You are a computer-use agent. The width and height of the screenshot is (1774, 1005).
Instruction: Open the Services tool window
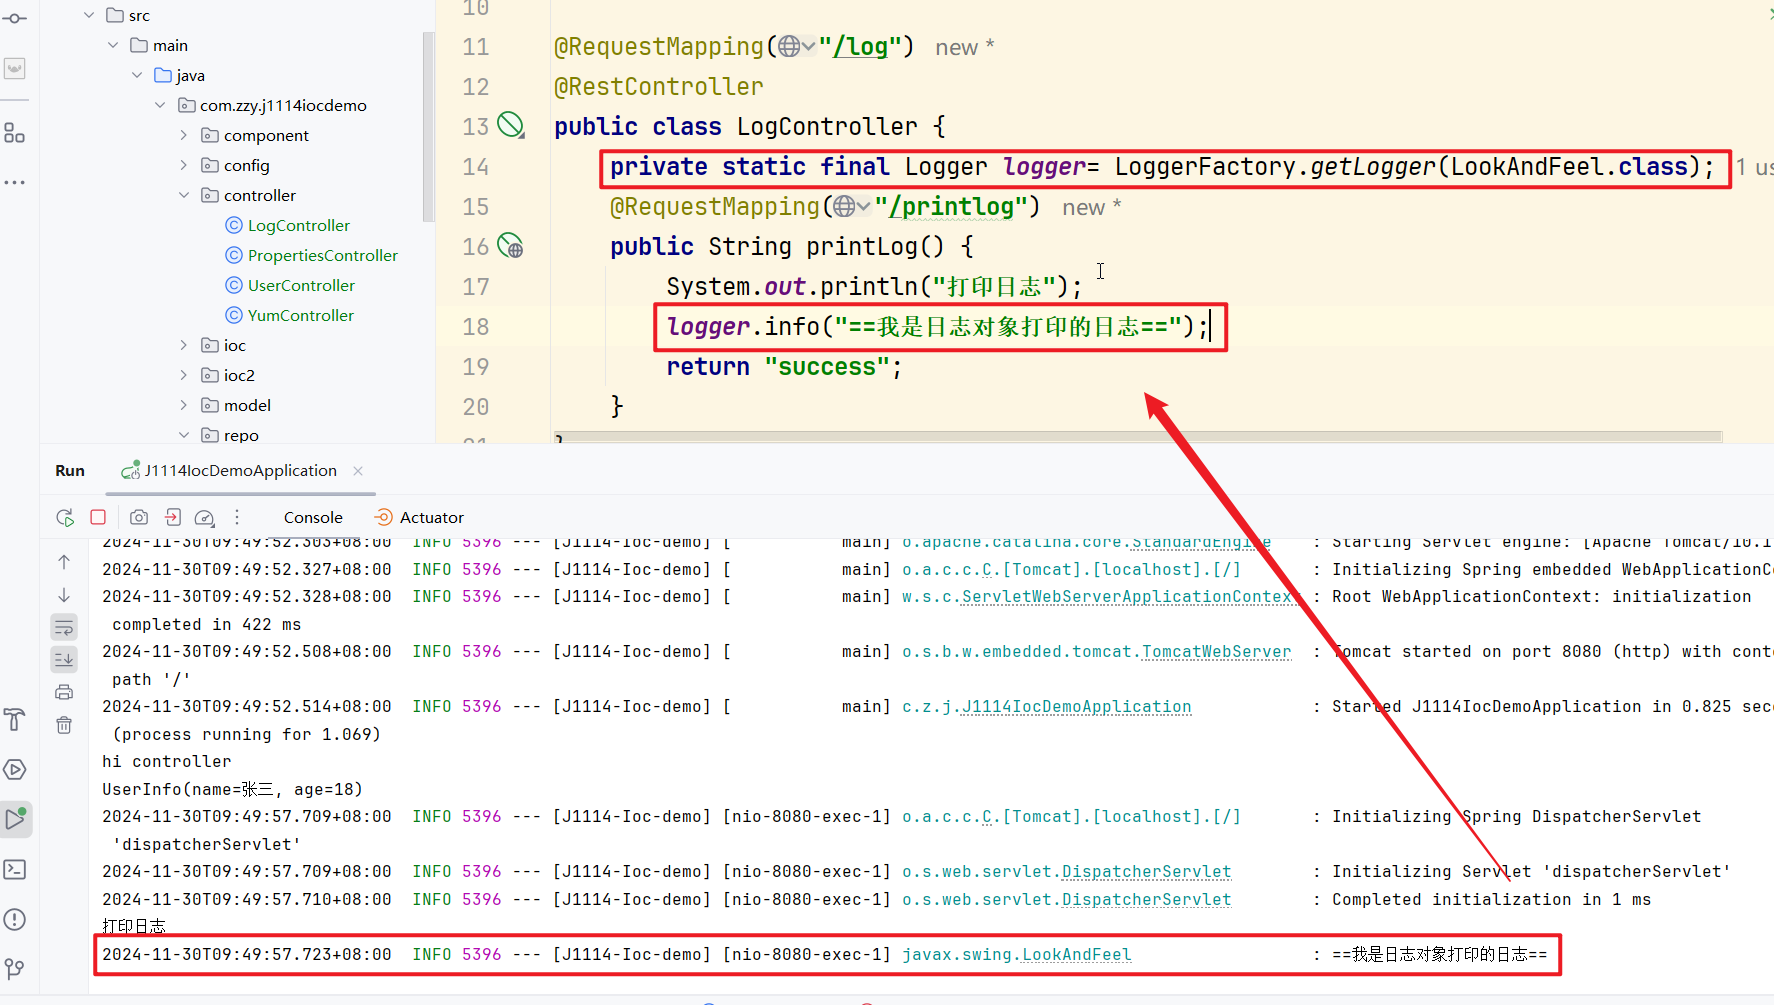15,769
